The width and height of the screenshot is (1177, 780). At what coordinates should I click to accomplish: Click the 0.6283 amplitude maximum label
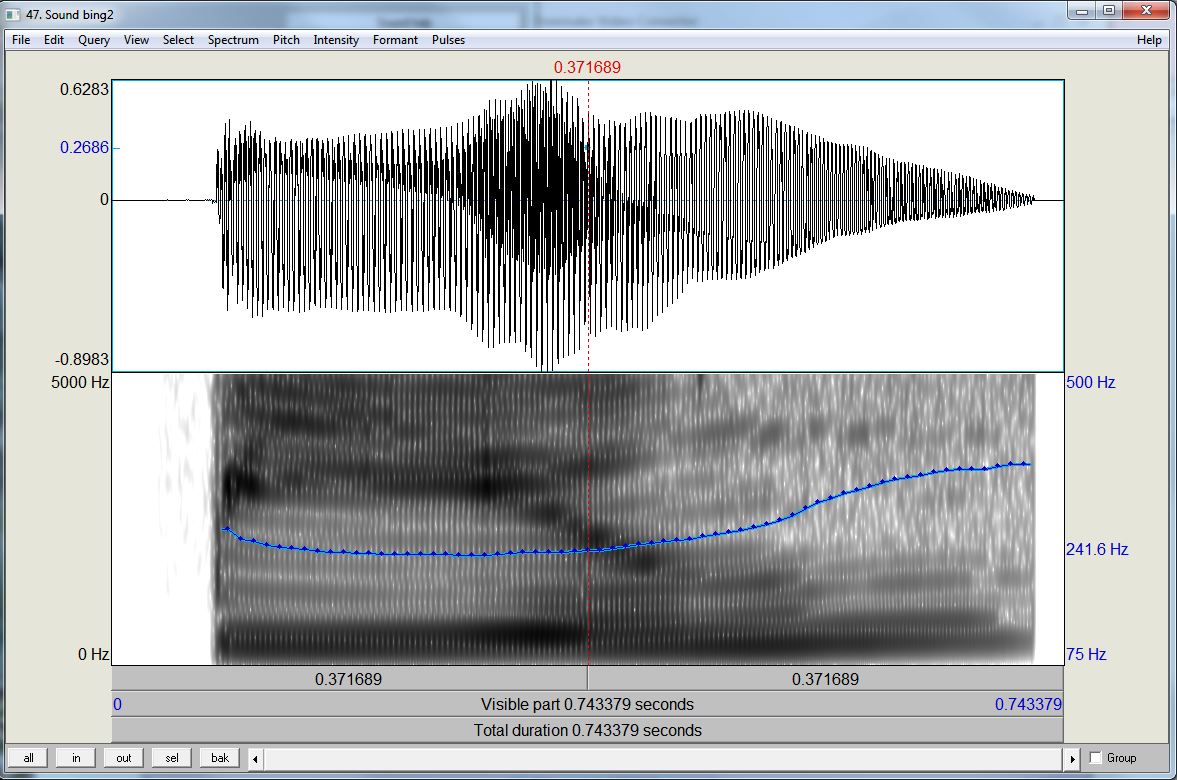click(85, 89)
